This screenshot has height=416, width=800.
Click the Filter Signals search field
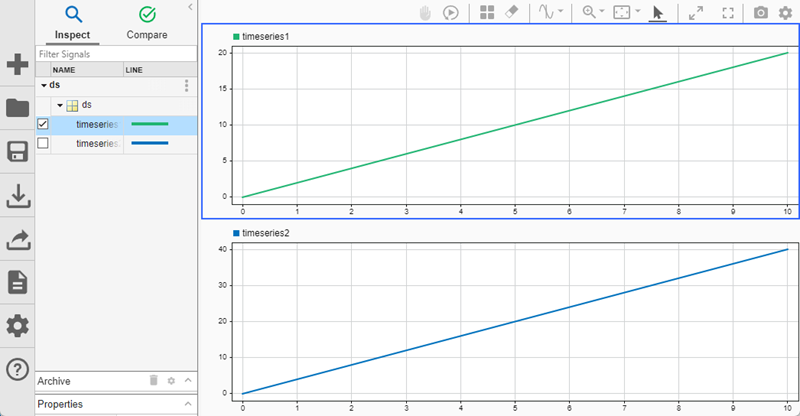point(116,54)
